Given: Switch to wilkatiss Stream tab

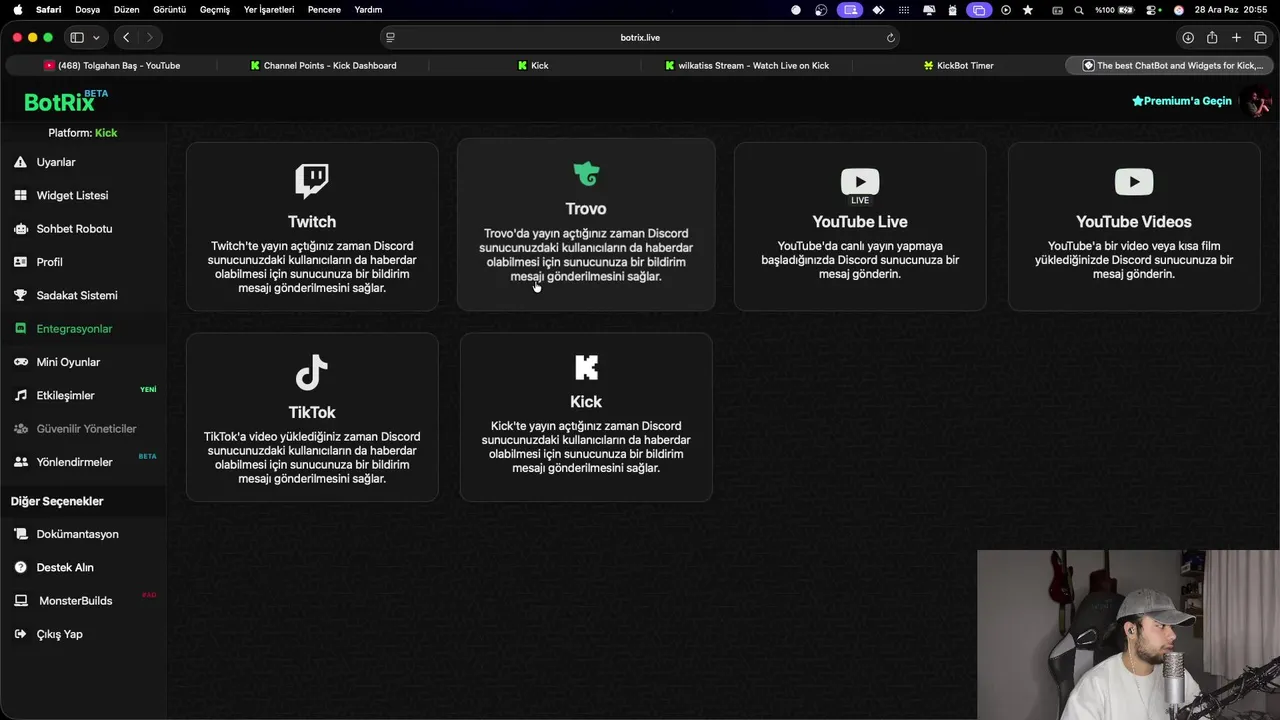Looking at the screenshot, I should (748, 65).
